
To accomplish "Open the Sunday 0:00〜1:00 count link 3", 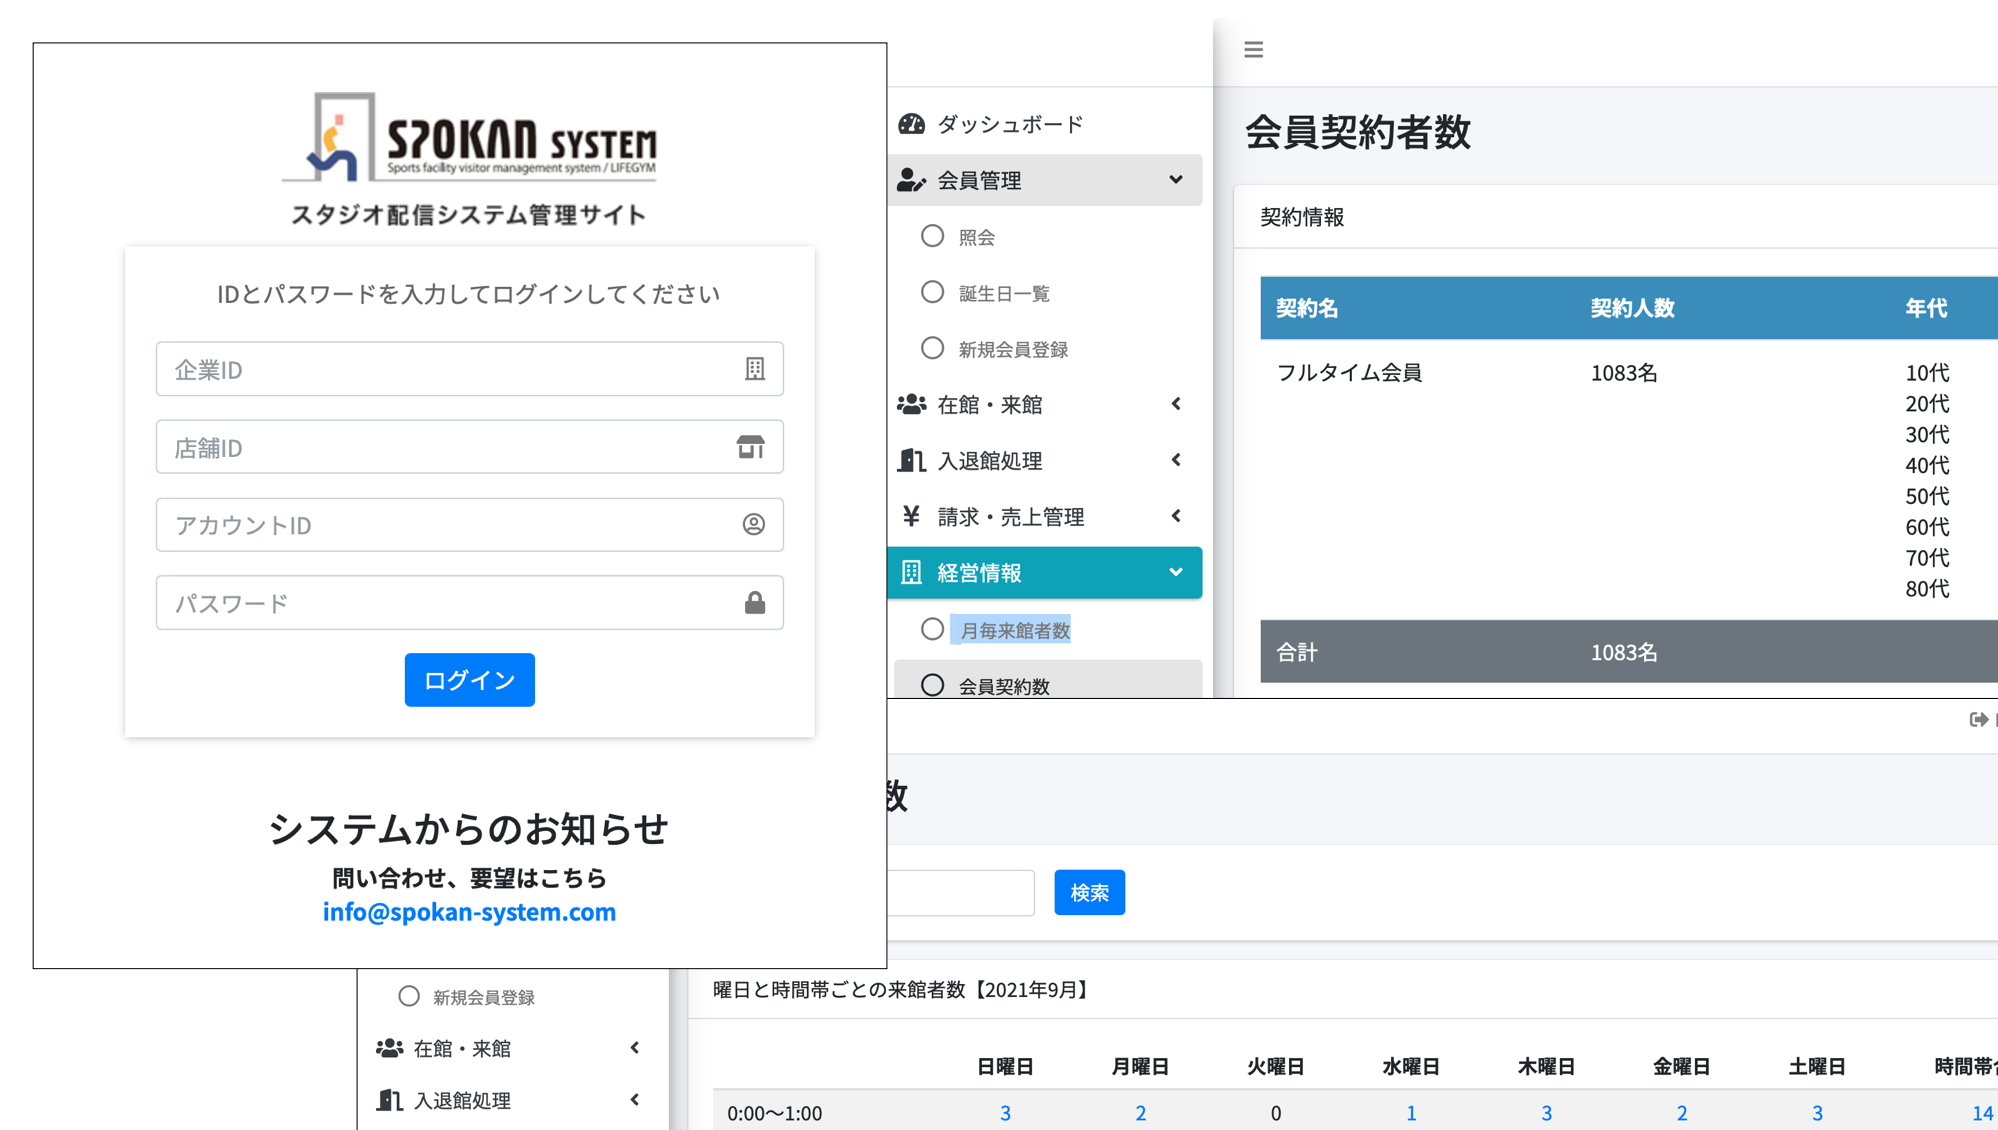I will [x=1005, y=1113].
